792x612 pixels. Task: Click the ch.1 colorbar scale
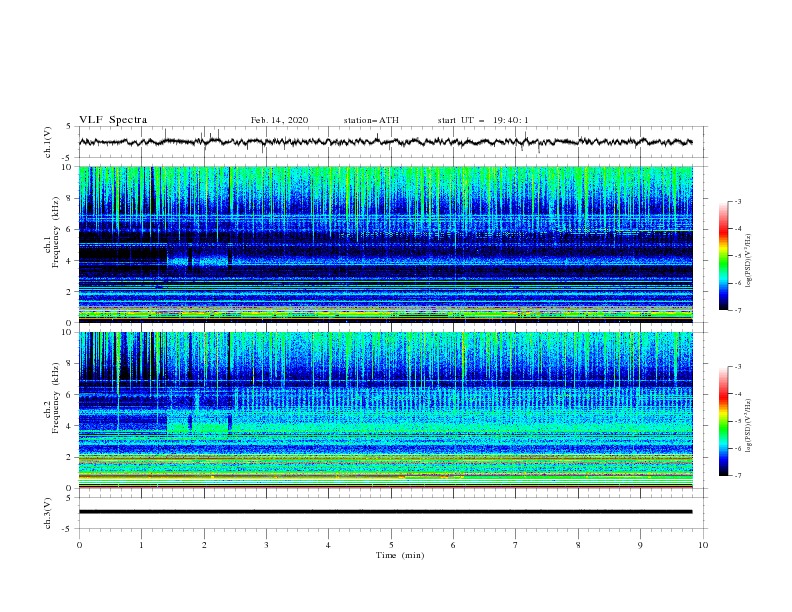(x=724, y=256)
